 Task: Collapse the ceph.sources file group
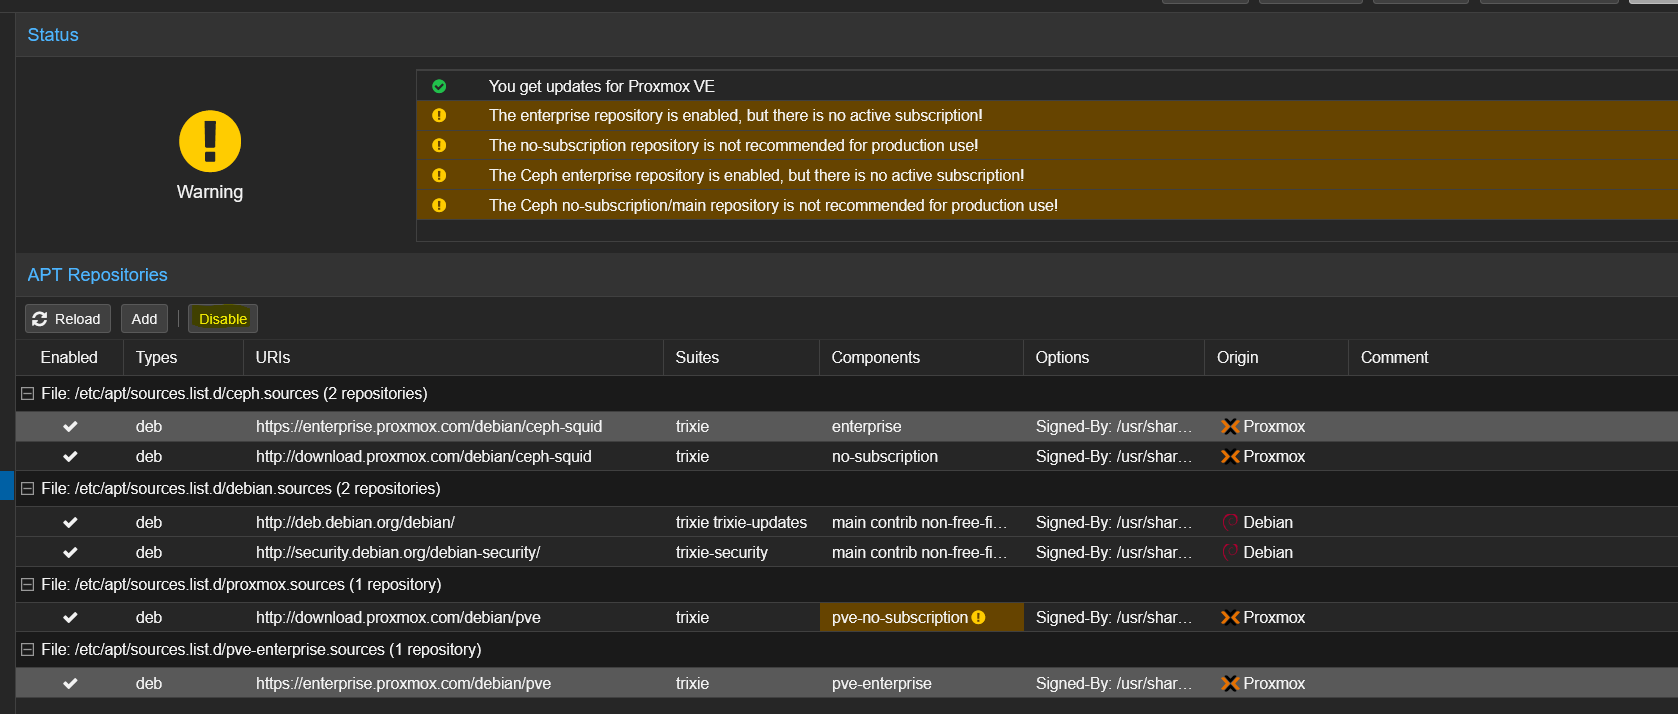pos(28,394)
